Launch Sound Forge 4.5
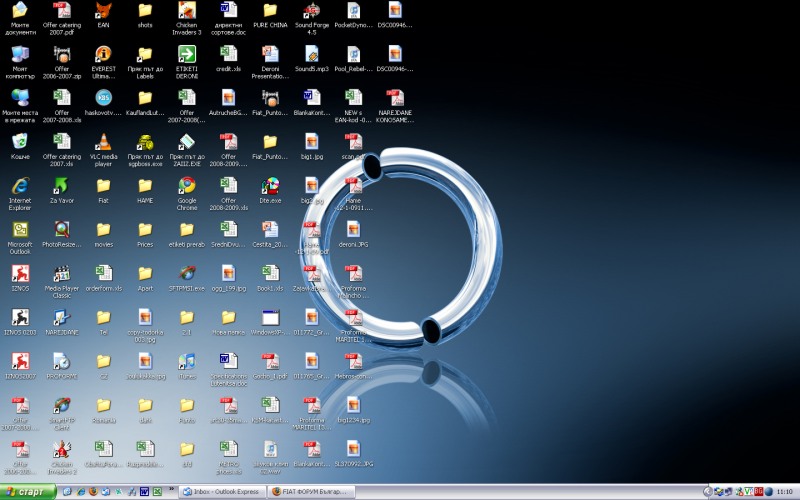The height and width of the screenshot is (500, 800). [312, 10]
